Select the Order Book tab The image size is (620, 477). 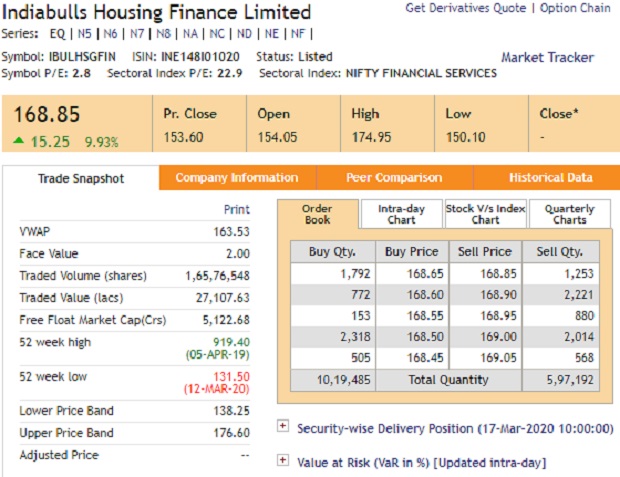click(317, 214)
